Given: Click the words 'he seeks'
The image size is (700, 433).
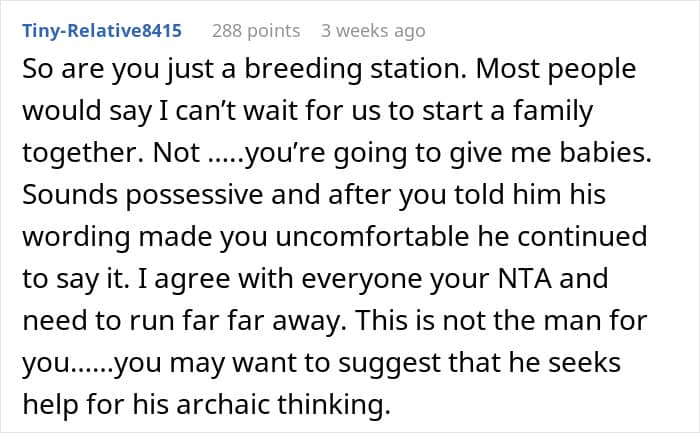Looking at the screenshot, I should click(570, 362).
